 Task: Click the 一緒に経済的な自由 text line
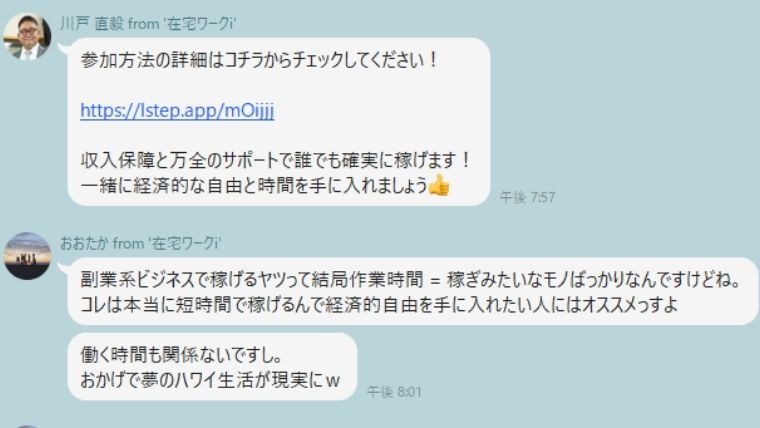[265, 185]
